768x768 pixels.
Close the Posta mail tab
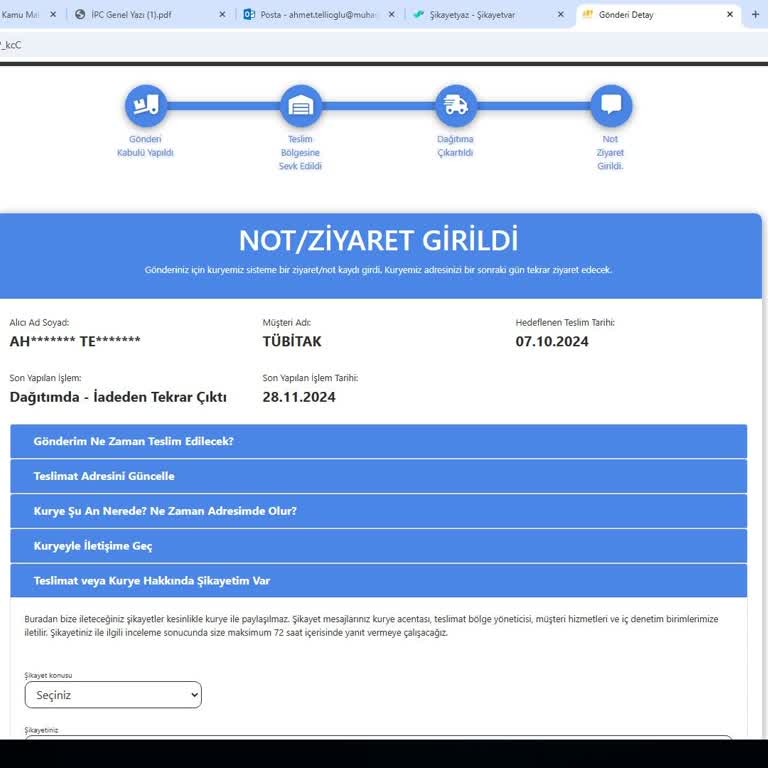coord(391,15)
